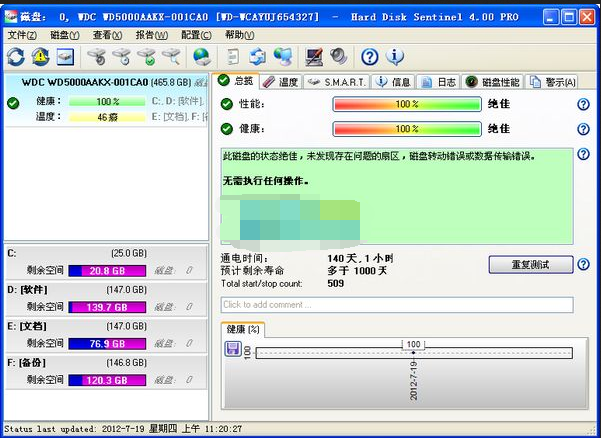Click the left panel 健康 100% green bar
The height and width of the screenshot is (438, 601).
107,102
